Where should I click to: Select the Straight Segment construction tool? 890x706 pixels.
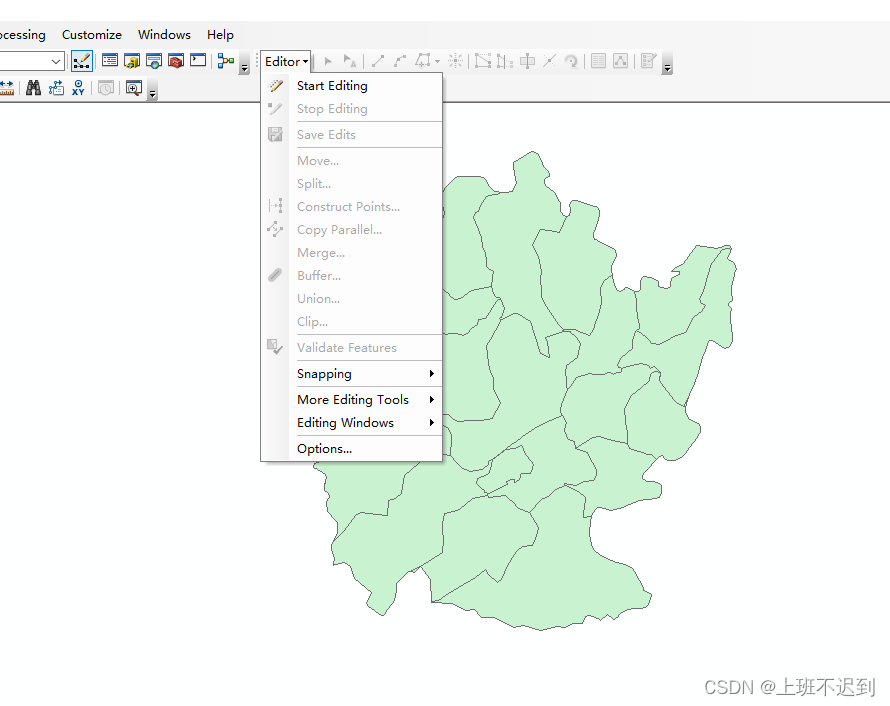pyautogui.click(x=377, y=61)
